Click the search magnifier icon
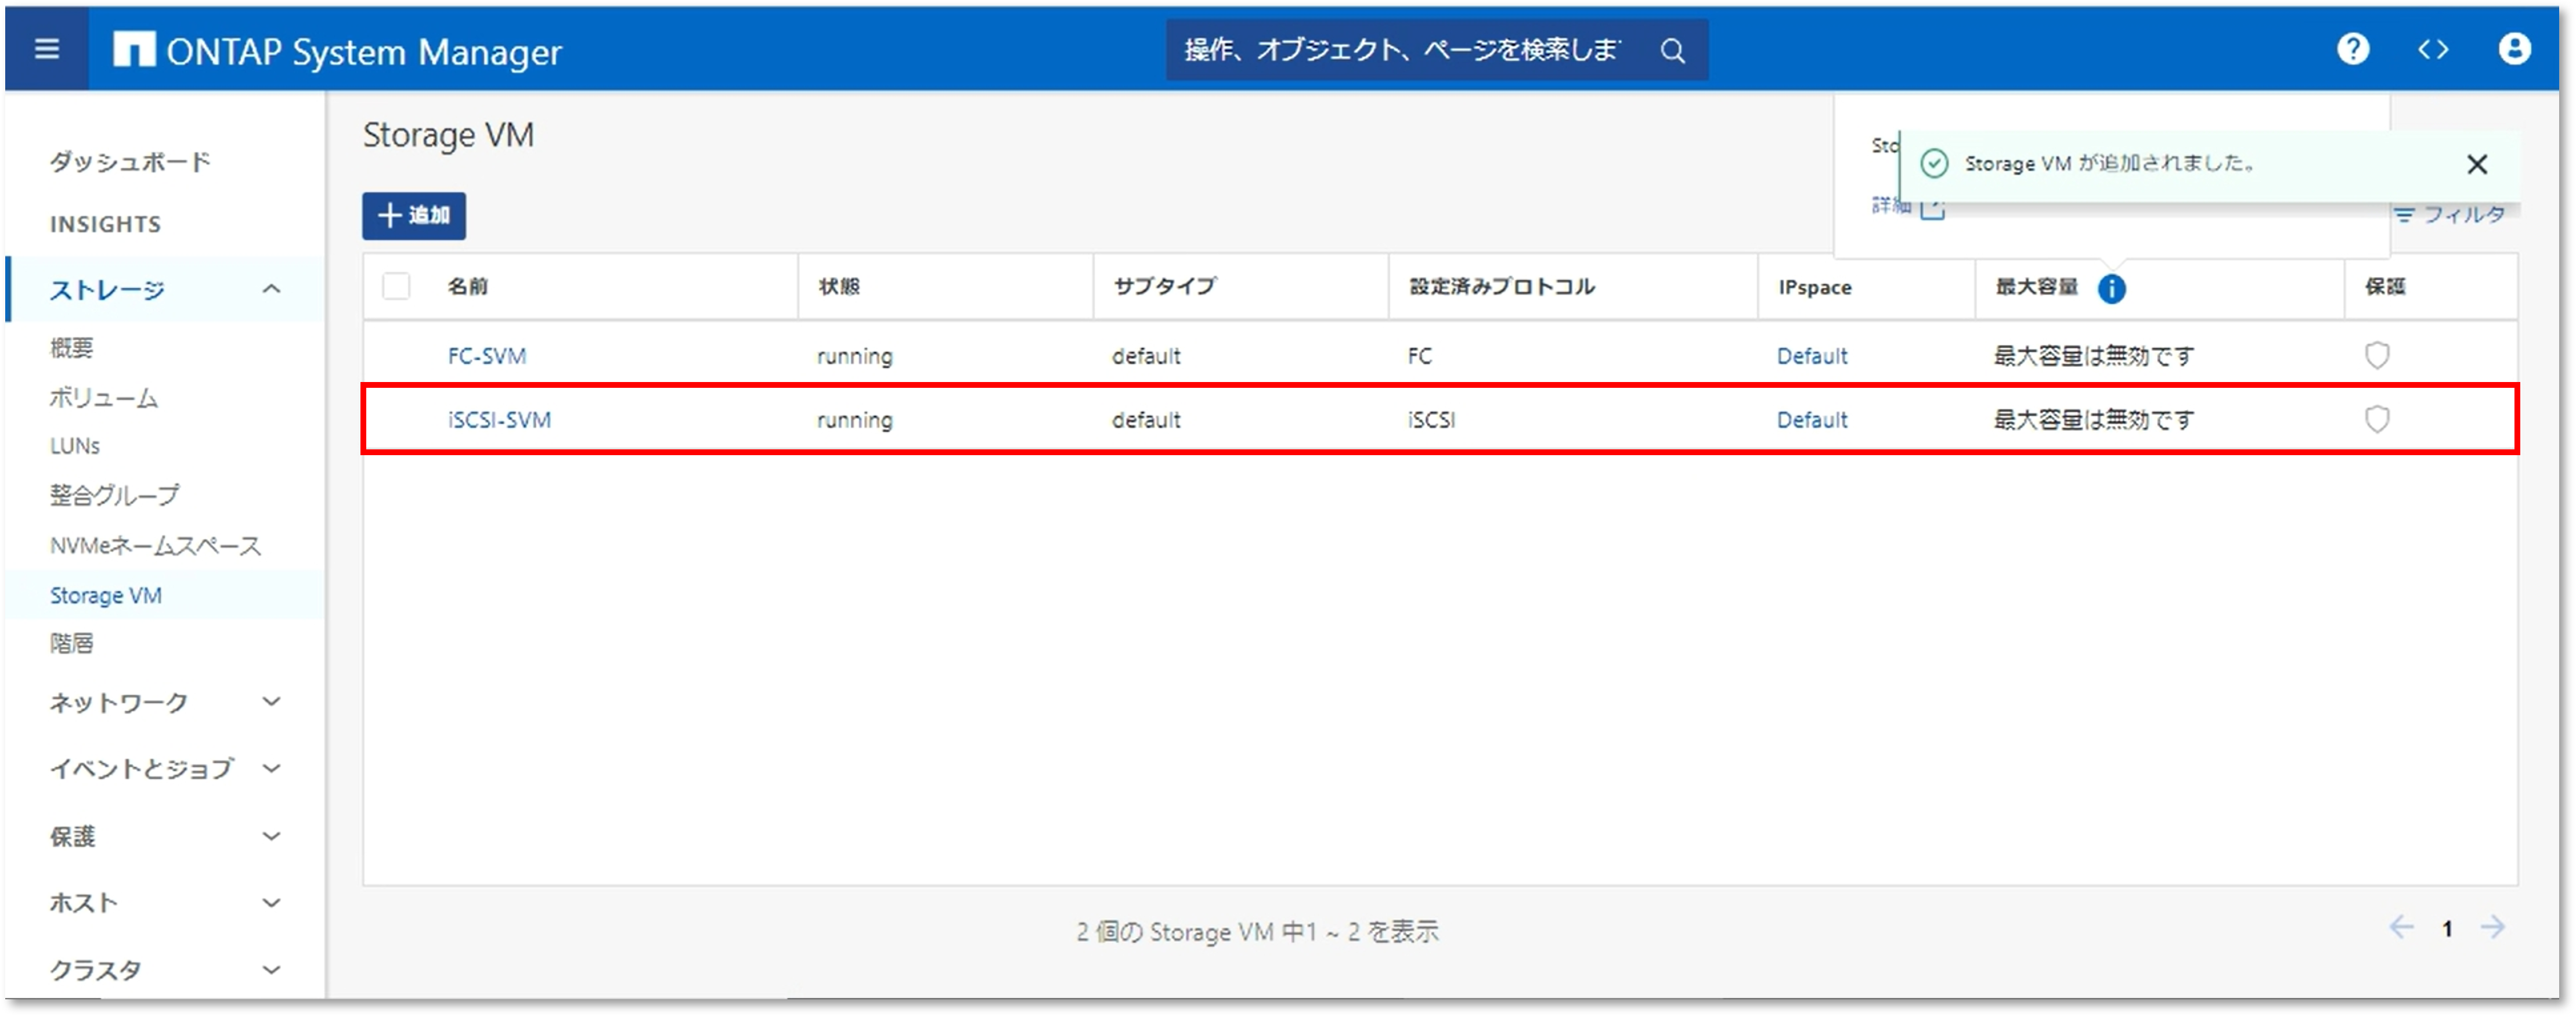2576x1016 pixels. point(1672,50)
